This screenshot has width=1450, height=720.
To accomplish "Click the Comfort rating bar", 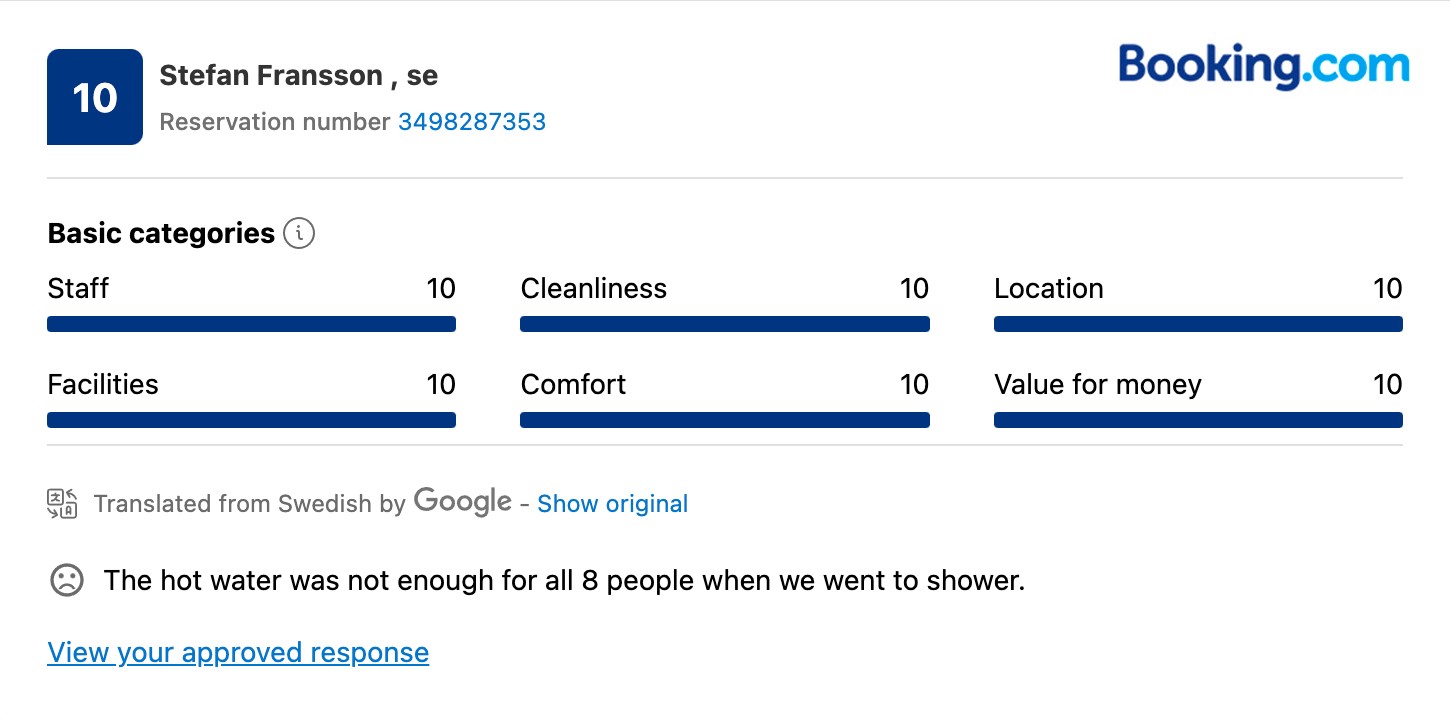I will 725,420.
